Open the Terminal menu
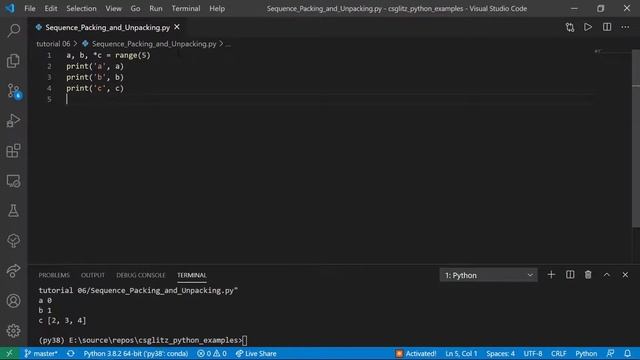The width and height of the screenshot is (640, 360). pyautogui.click(x=186, y=8)
